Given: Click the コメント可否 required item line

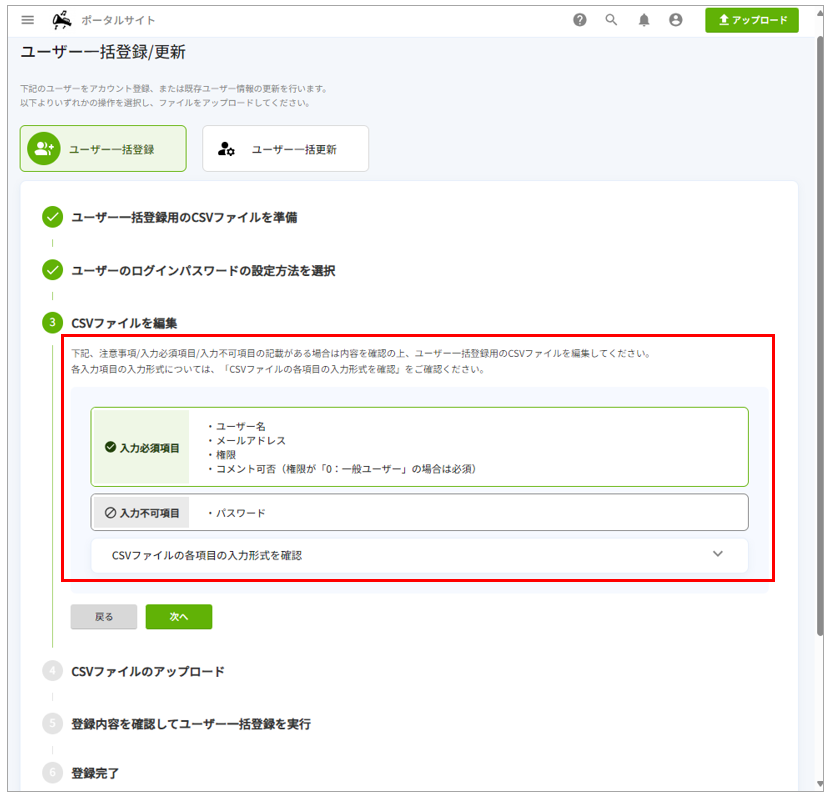Looking at the screenshot, I should (x=345, y=469).
